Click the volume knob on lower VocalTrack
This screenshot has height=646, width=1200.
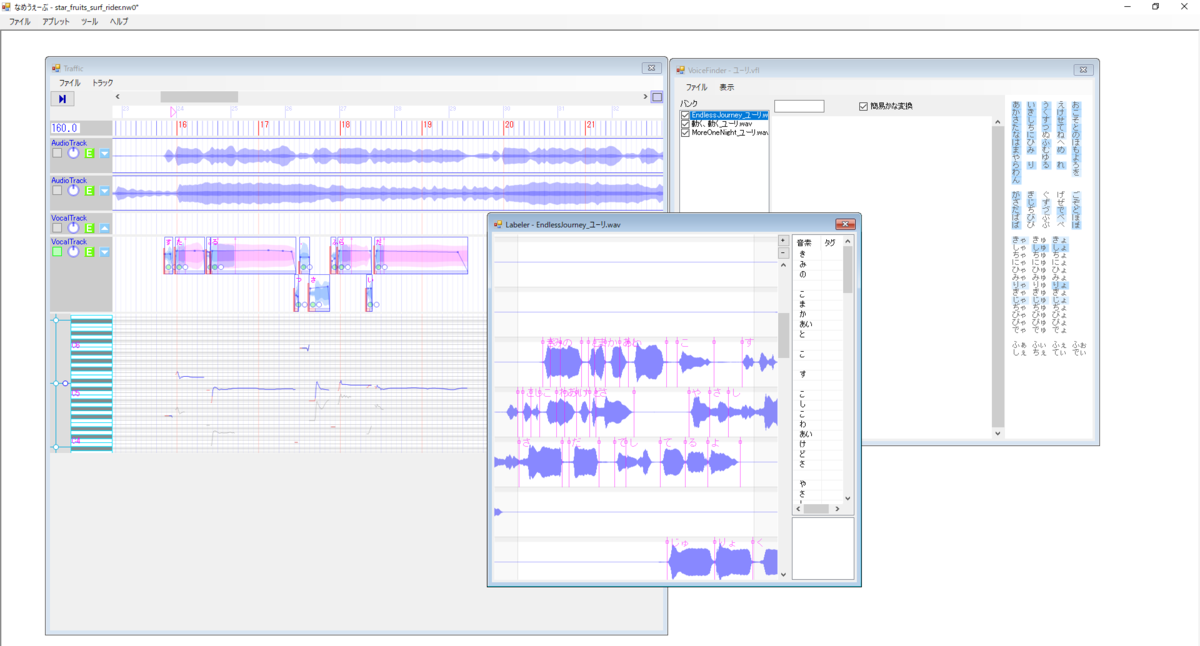73,252
